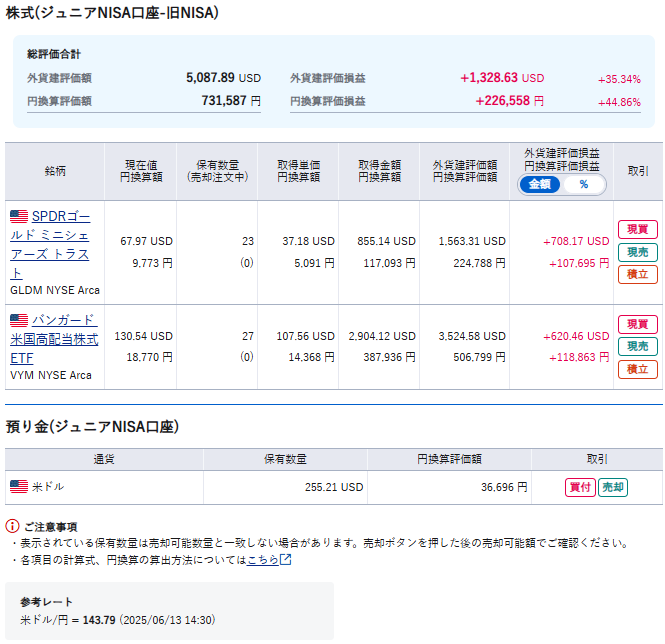The height and width of the screenshot is (644, 665).
Task: Select cash yen value 36,696 円
Action: [504, 487]
